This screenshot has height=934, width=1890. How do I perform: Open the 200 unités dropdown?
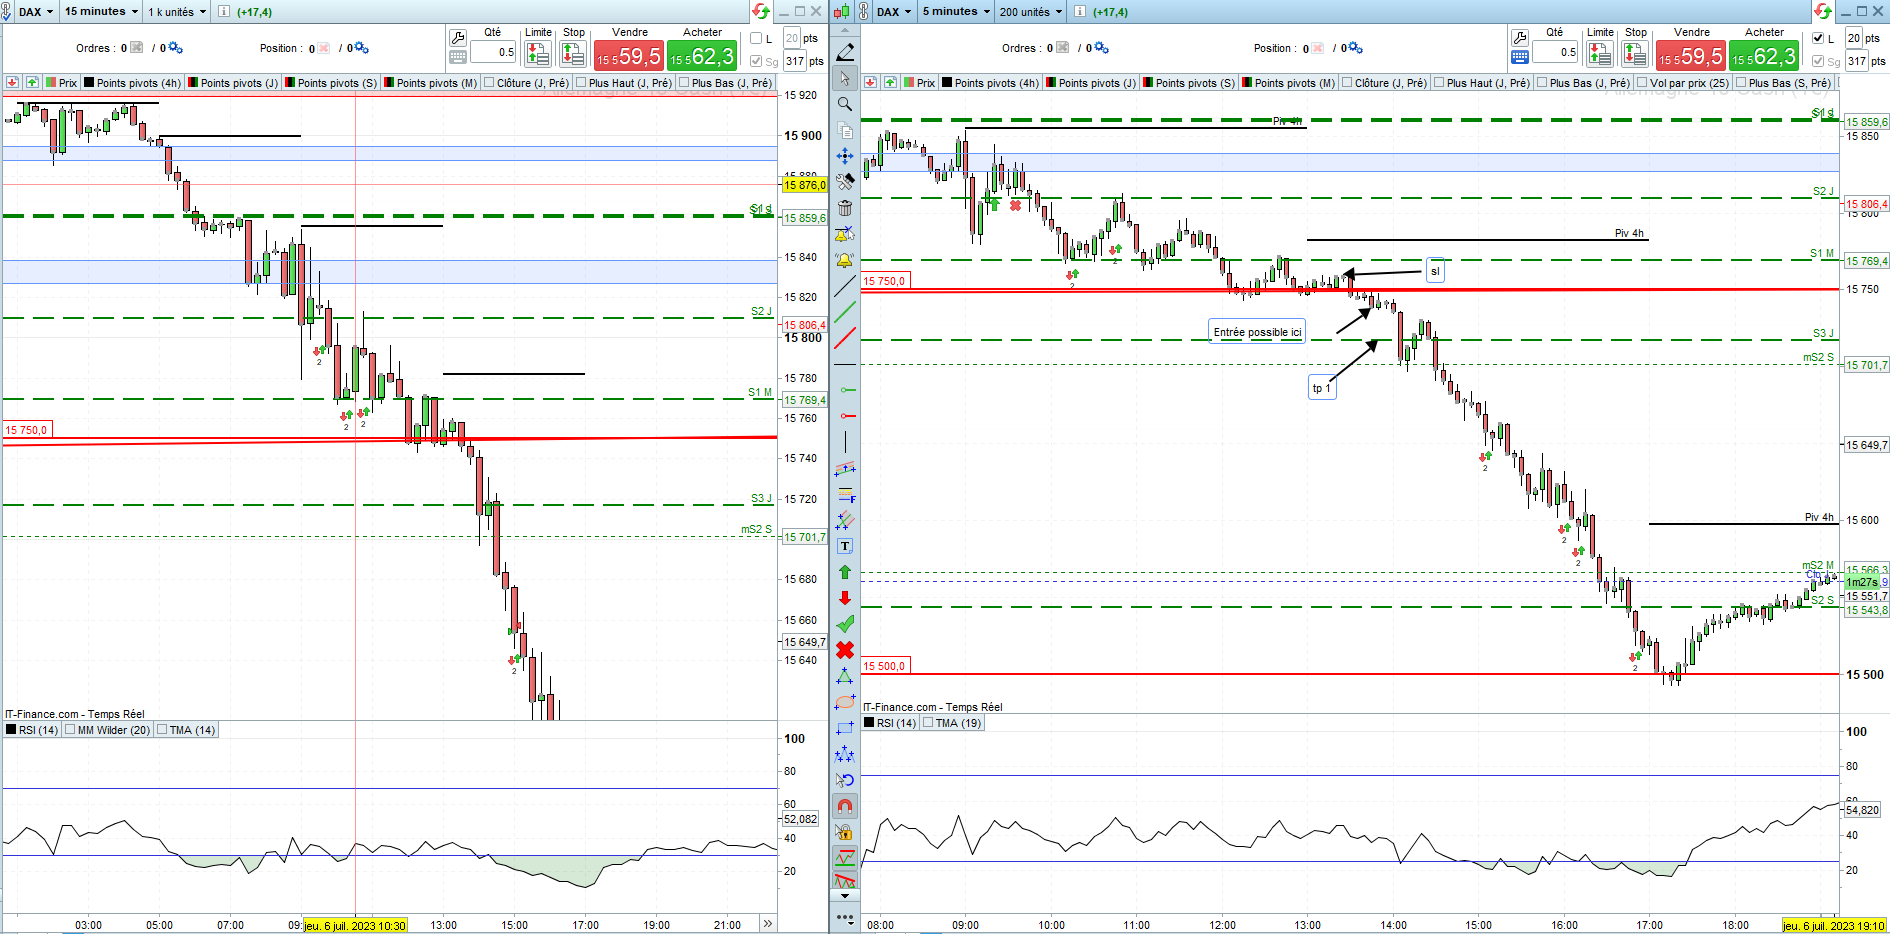point(1031,12)
